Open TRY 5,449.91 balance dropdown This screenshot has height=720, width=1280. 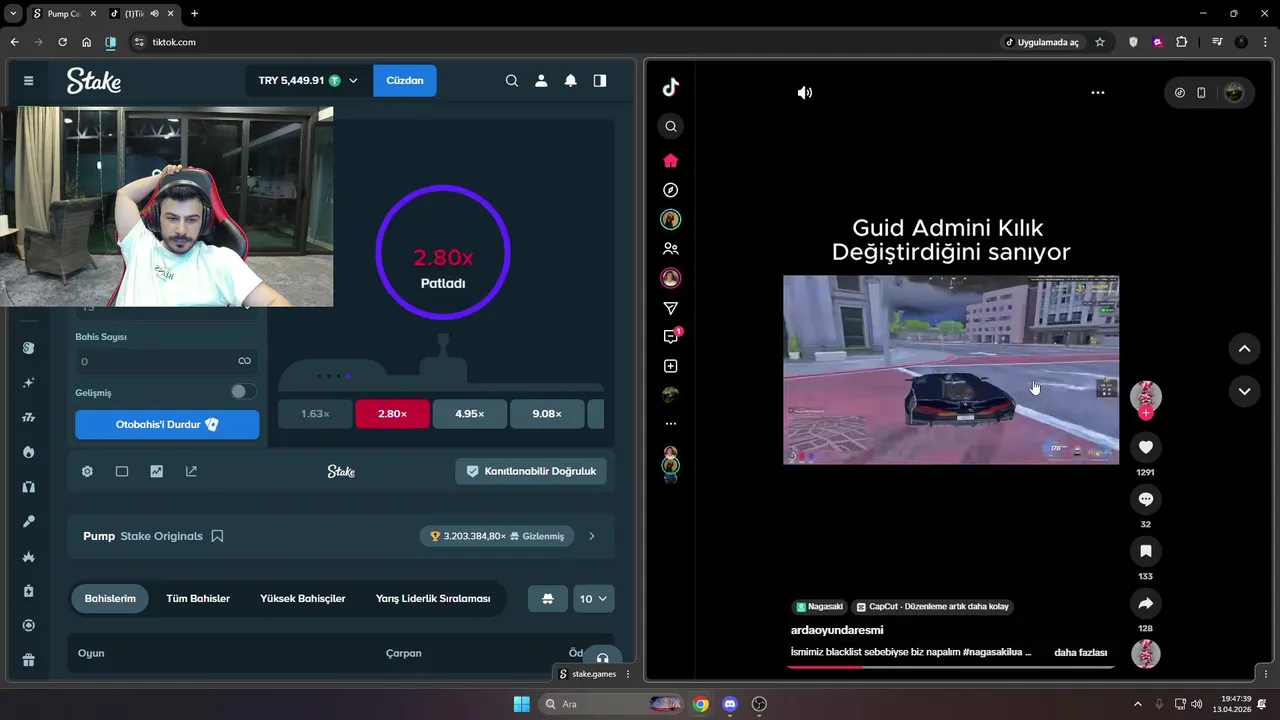coord(308,81)
